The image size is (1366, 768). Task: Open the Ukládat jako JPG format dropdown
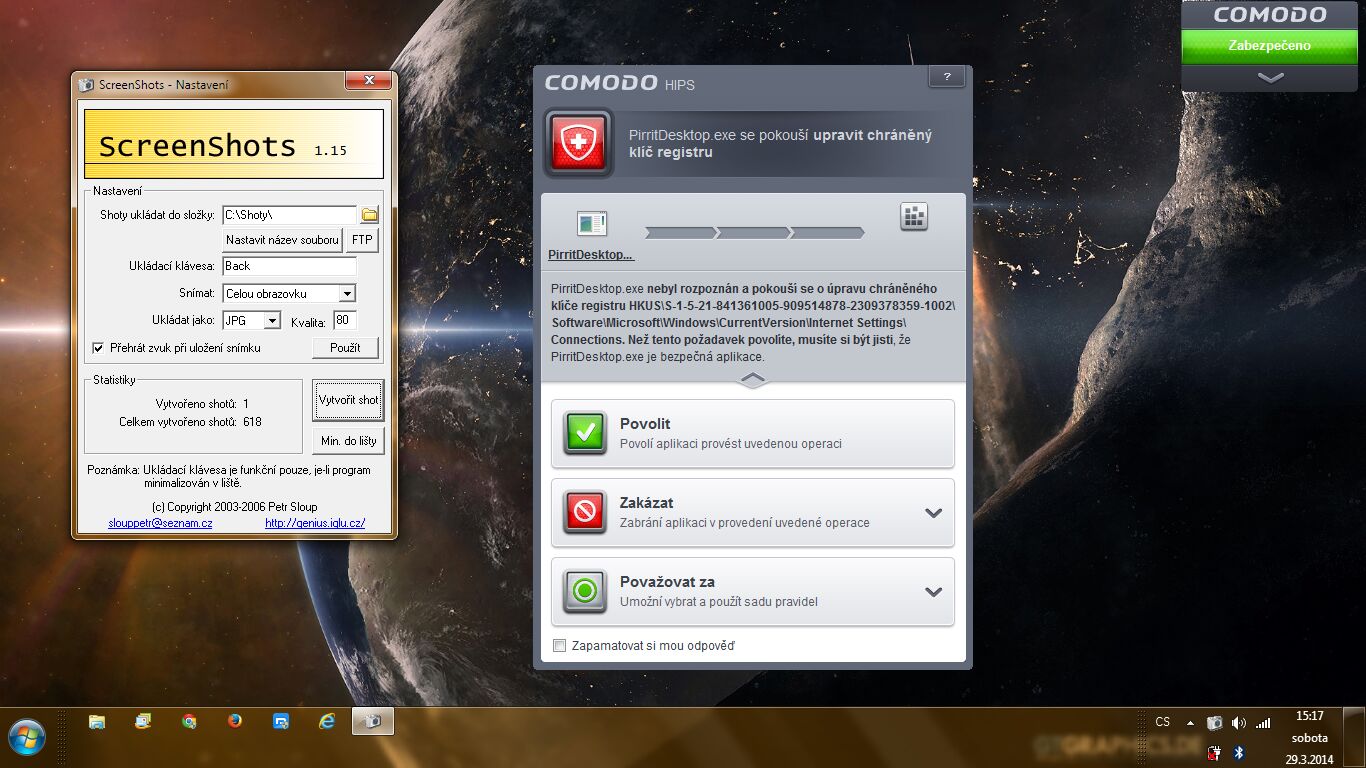(272, 321)
